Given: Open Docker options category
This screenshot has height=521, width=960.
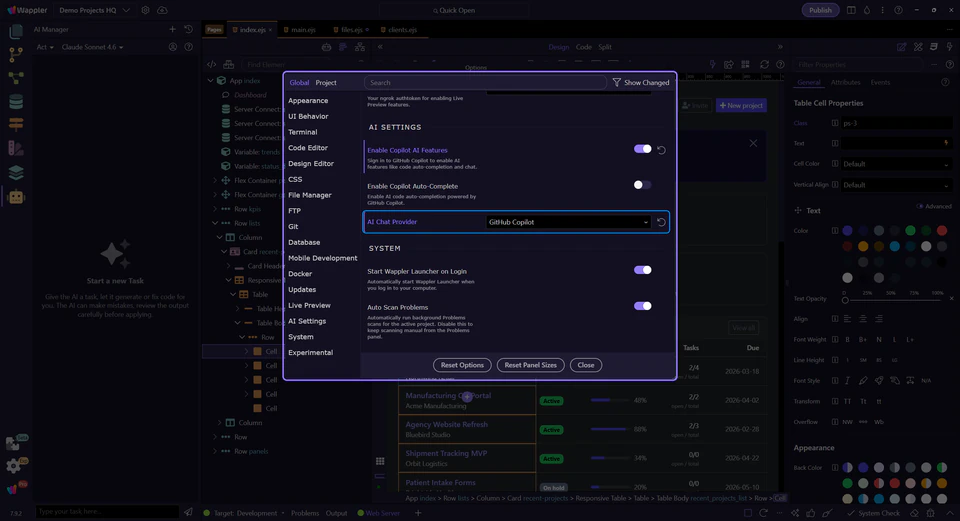Looking at the screenshot, I should [300, 274].
